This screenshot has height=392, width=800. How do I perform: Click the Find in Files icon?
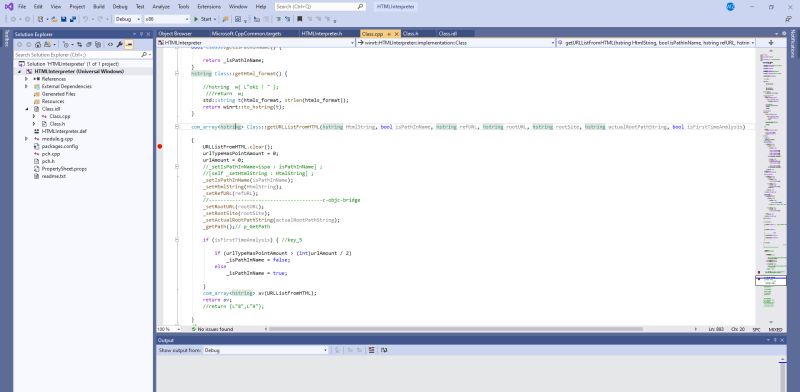(x=225, y=19)
